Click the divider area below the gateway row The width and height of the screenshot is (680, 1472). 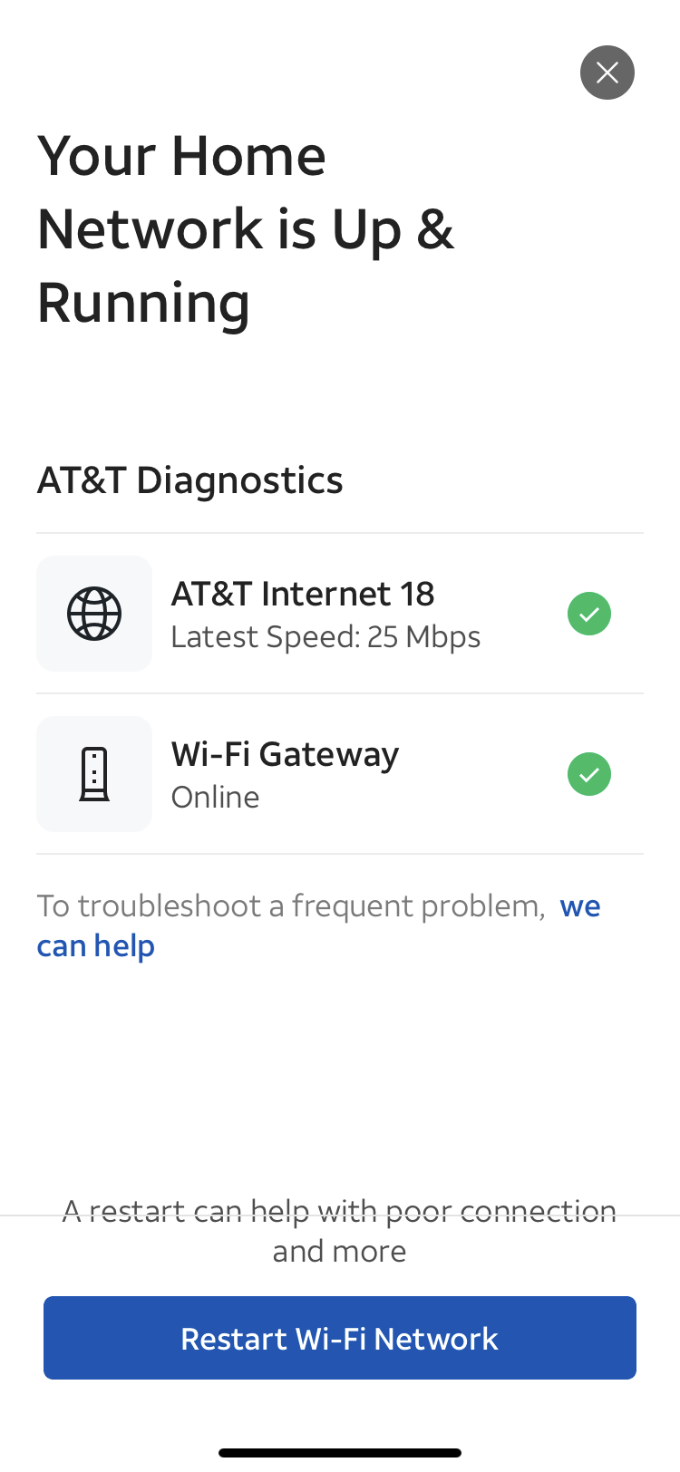pyautogui.click(x=340, y=853)
